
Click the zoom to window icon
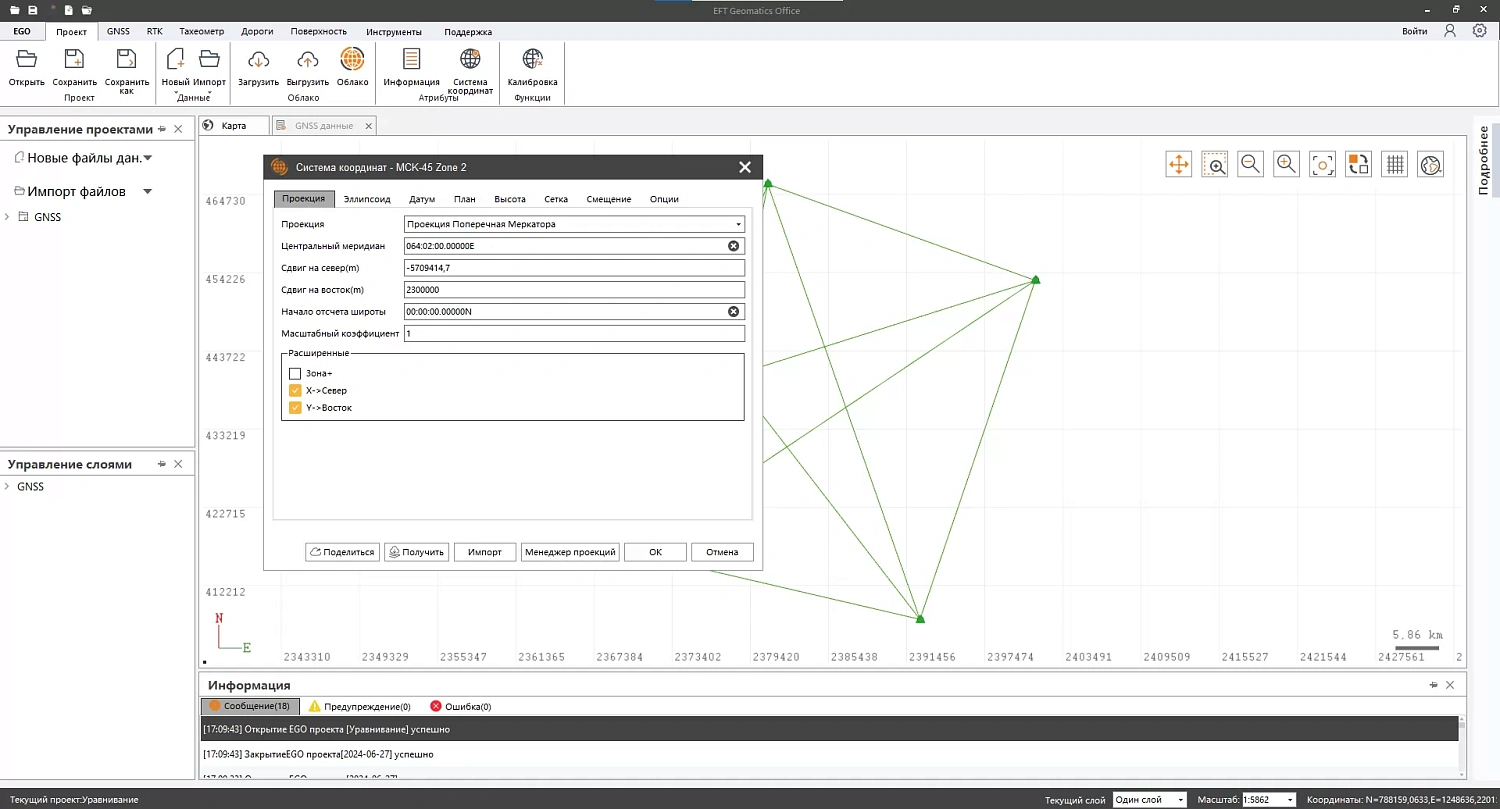[1214, 165]
